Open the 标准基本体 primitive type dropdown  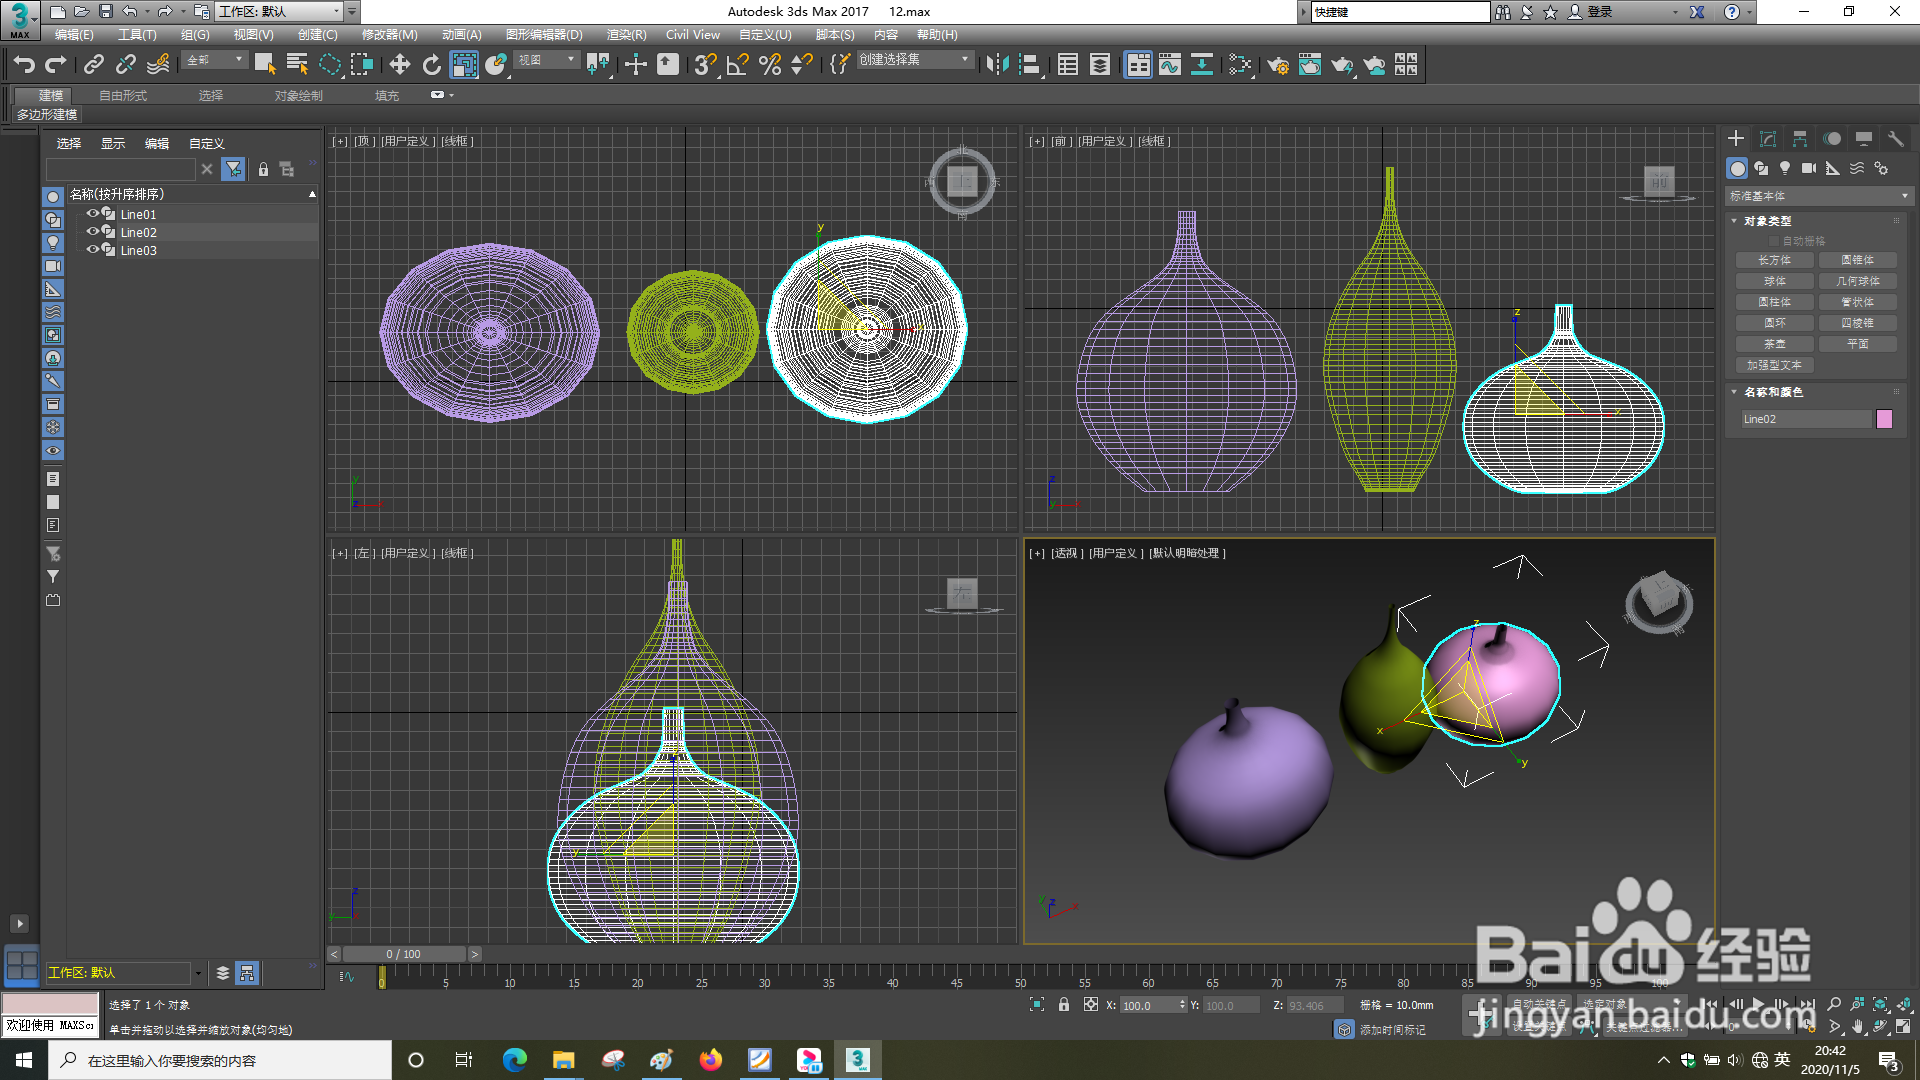click(x=1818, y=196)
